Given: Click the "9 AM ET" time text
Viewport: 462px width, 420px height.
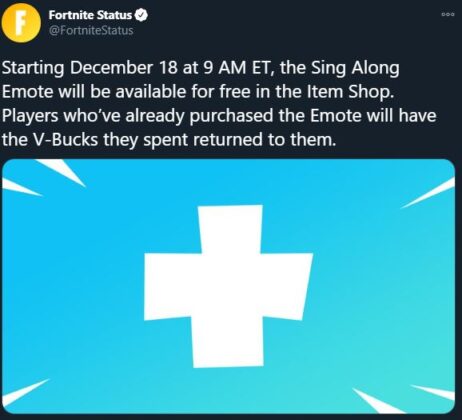Looking at the screenshot, I should tap(237, 68).
